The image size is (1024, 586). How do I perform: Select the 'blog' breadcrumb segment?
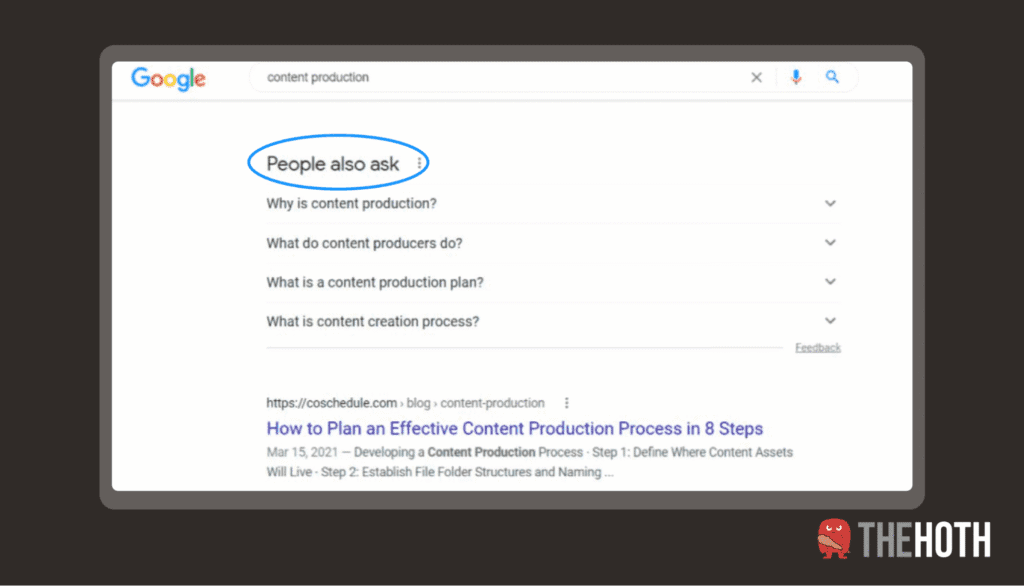tap(419, 403)
